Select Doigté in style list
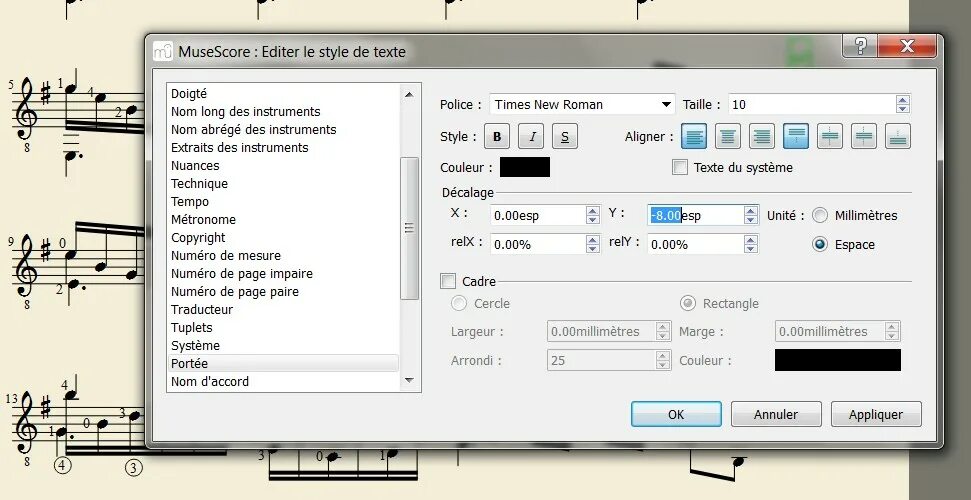 [284, 94]
